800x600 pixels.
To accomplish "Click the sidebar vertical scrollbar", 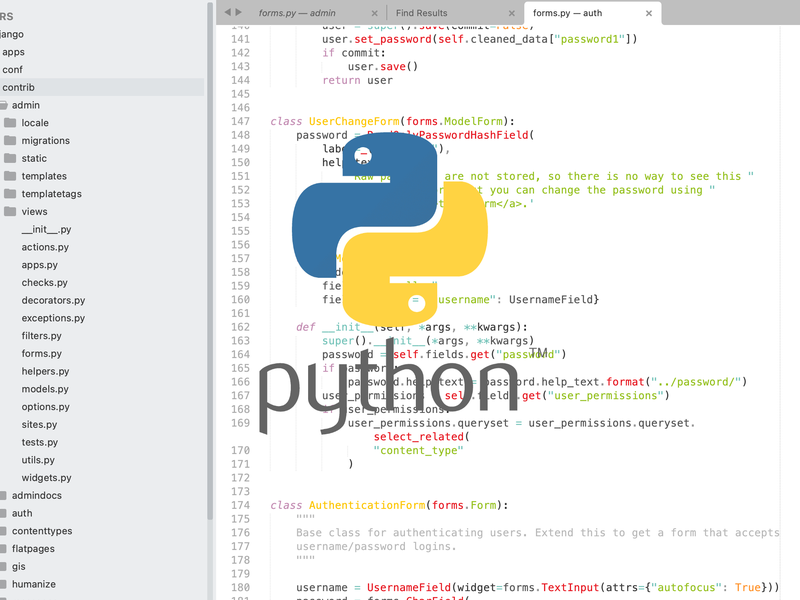I will click(210, 260).
